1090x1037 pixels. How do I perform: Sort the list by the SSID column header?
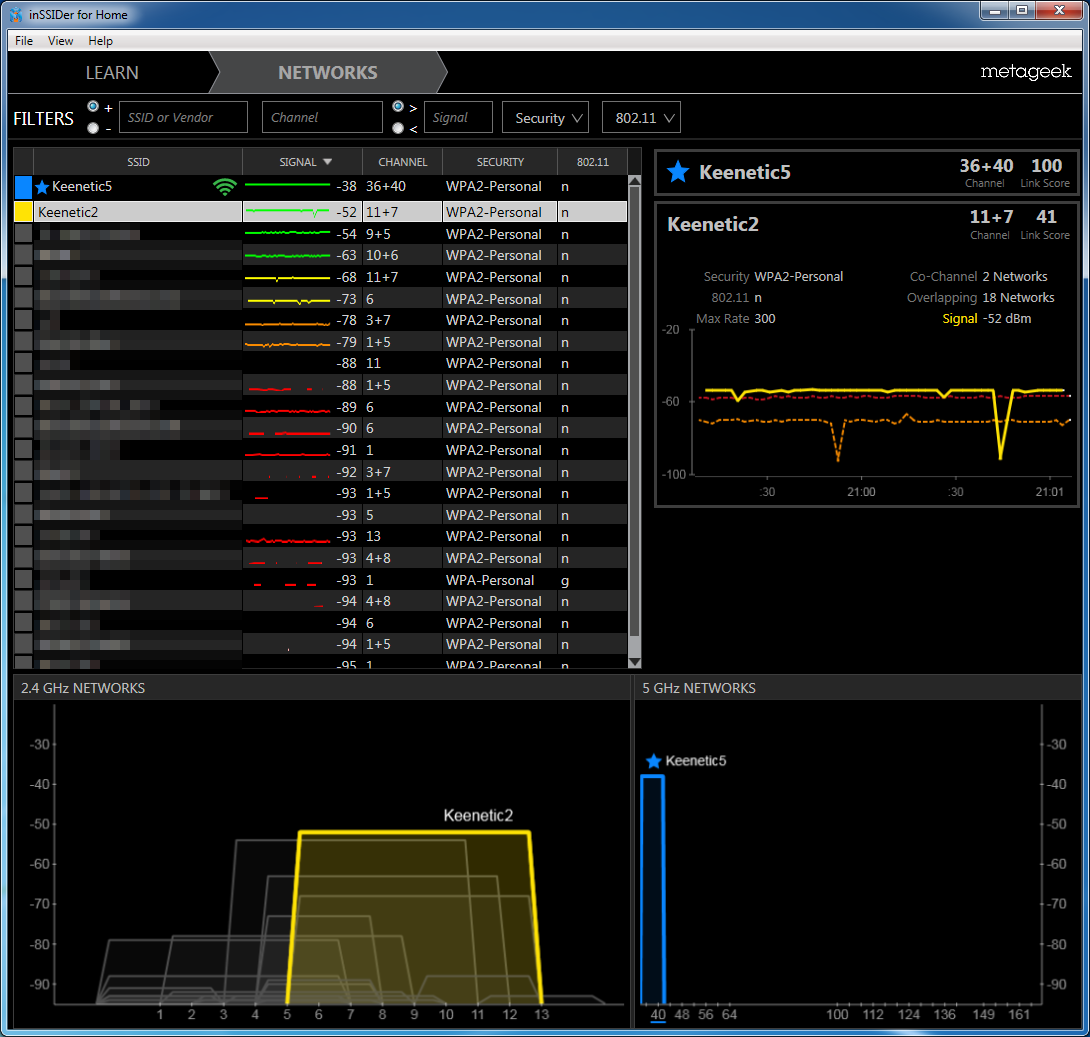[x=138, y=162]
